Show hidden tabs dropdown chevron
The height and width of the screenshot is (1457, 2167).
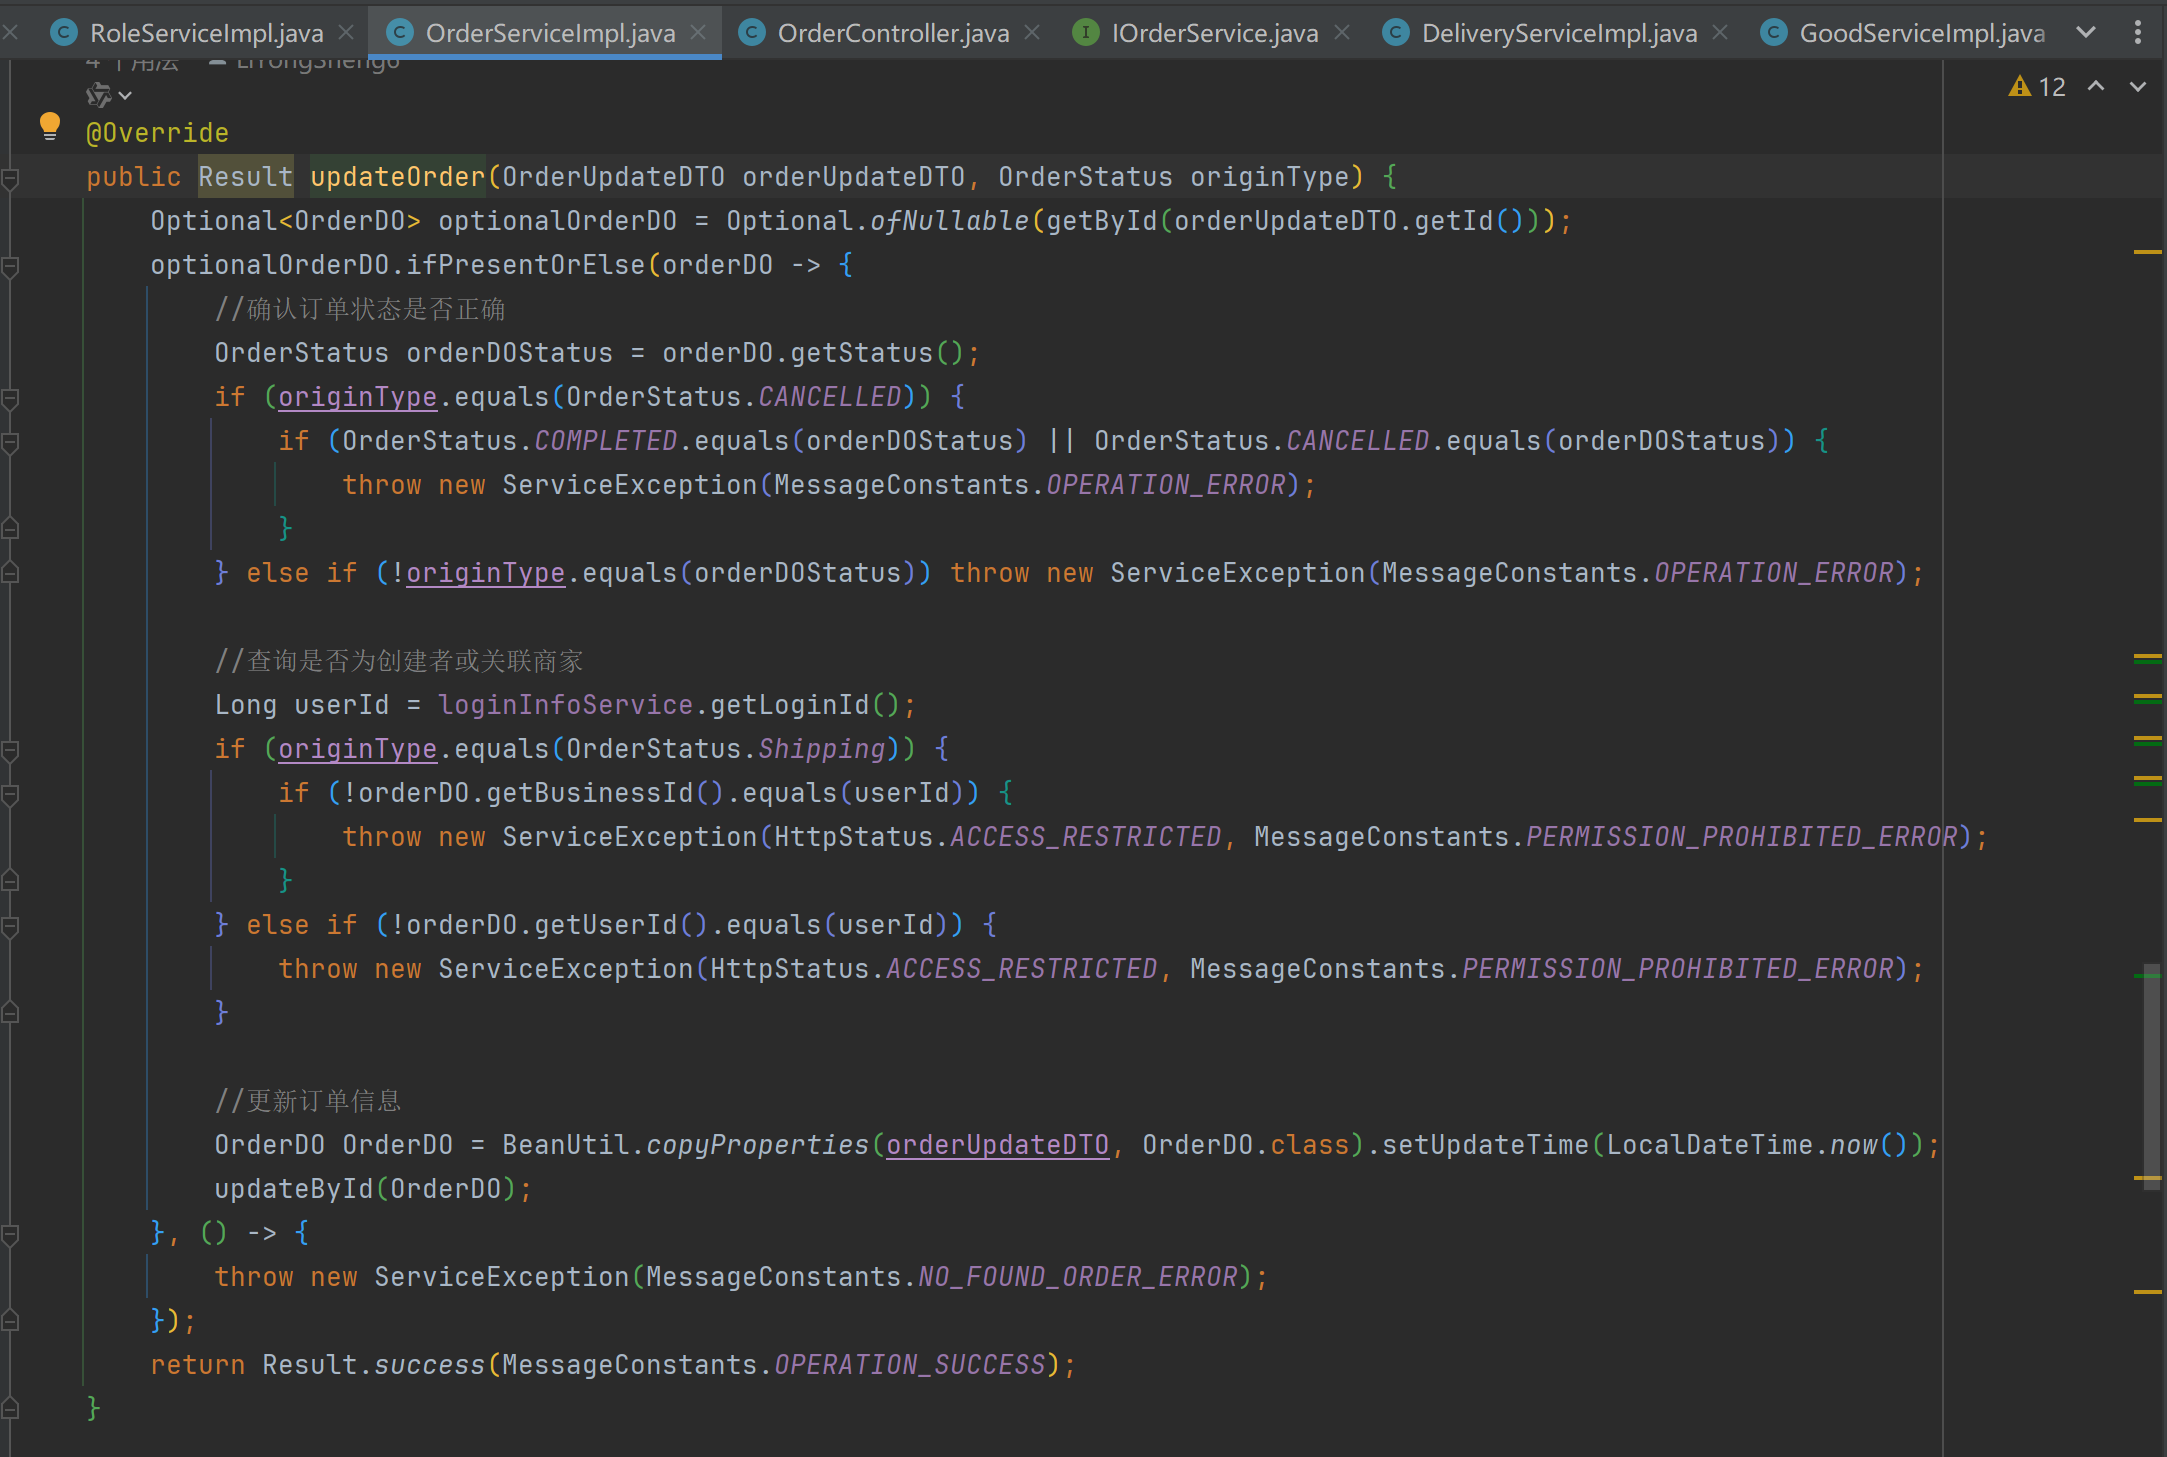click(x=2086, y=32)
